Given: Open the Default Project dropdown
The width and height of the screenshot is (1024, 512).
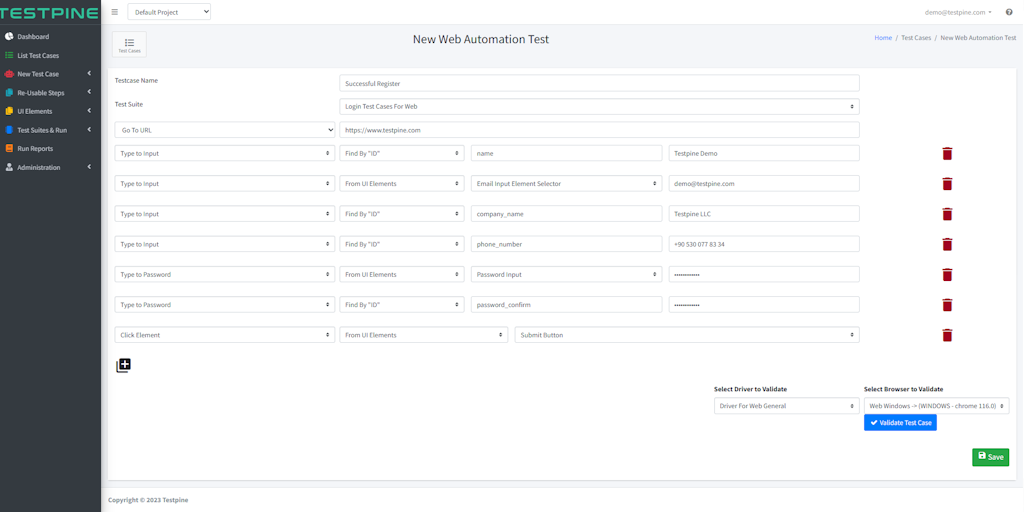Looking at the screenshot, I should pyautogui.click(x=169, y=12).
